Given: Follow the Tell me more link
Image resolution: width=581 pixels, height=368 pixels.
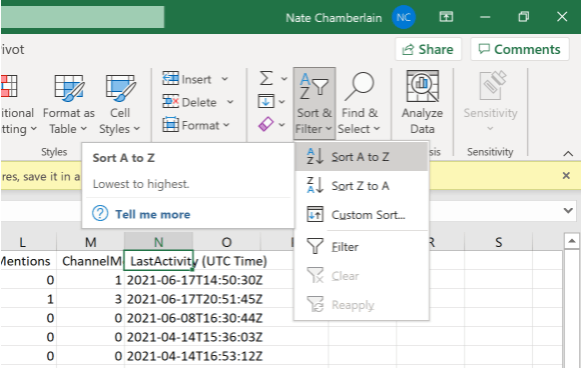Looking at the screenshot, I should tap(153, 214).
